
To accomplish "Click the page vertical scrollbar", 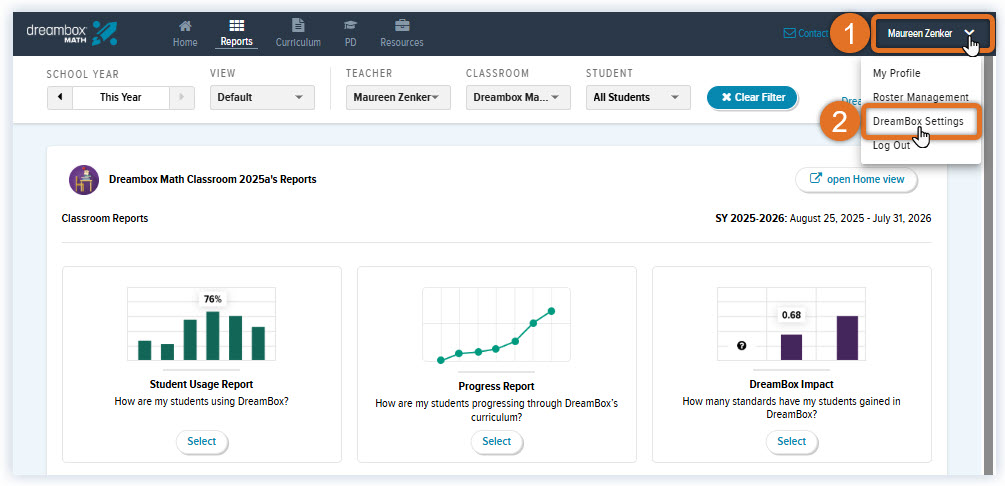I will pyautogui.click(x=987, y=264).
